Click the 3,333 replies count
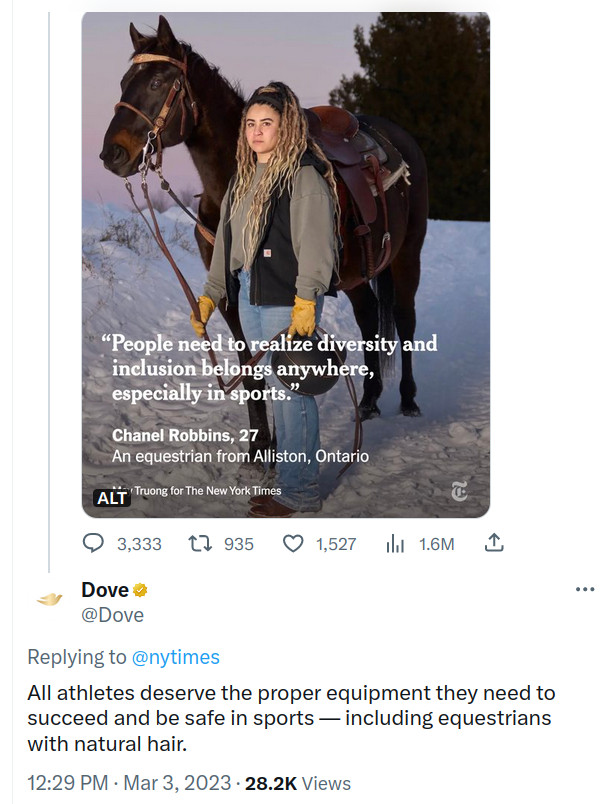The width and height of the screenshot is (604, 804). tap(139, 544)
